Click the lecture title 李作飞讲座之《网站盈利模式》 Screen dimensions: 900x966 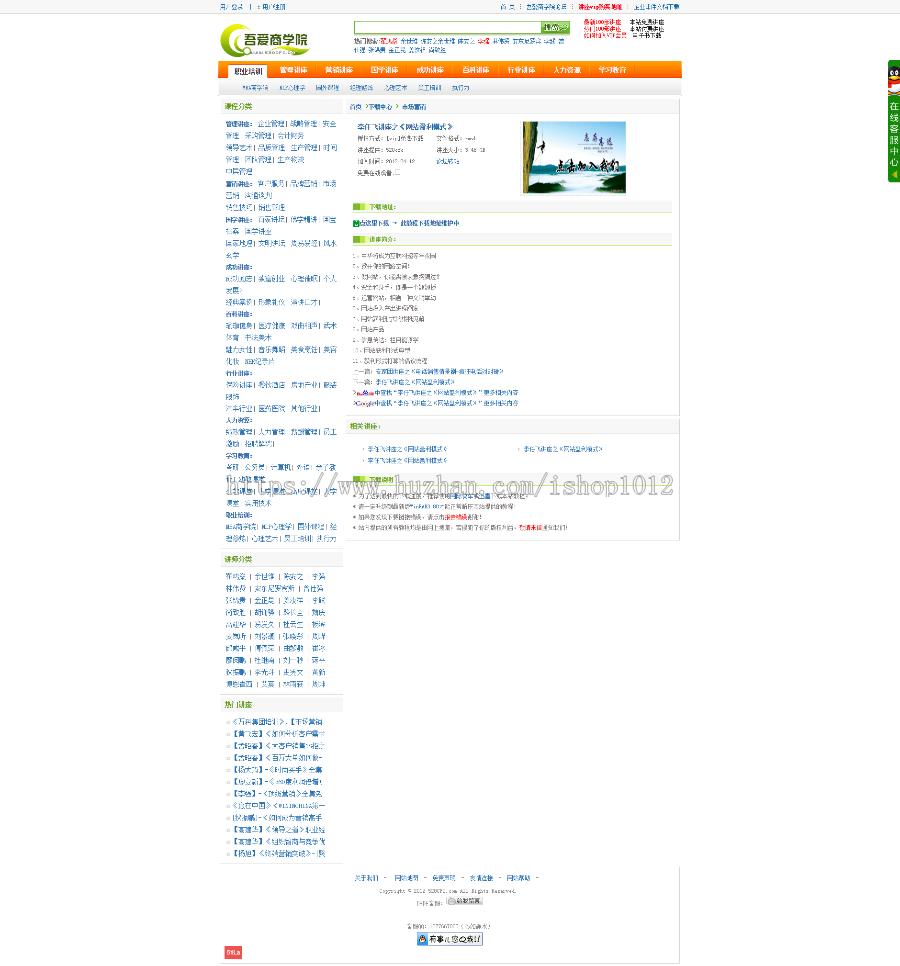[x=405, y=126]
